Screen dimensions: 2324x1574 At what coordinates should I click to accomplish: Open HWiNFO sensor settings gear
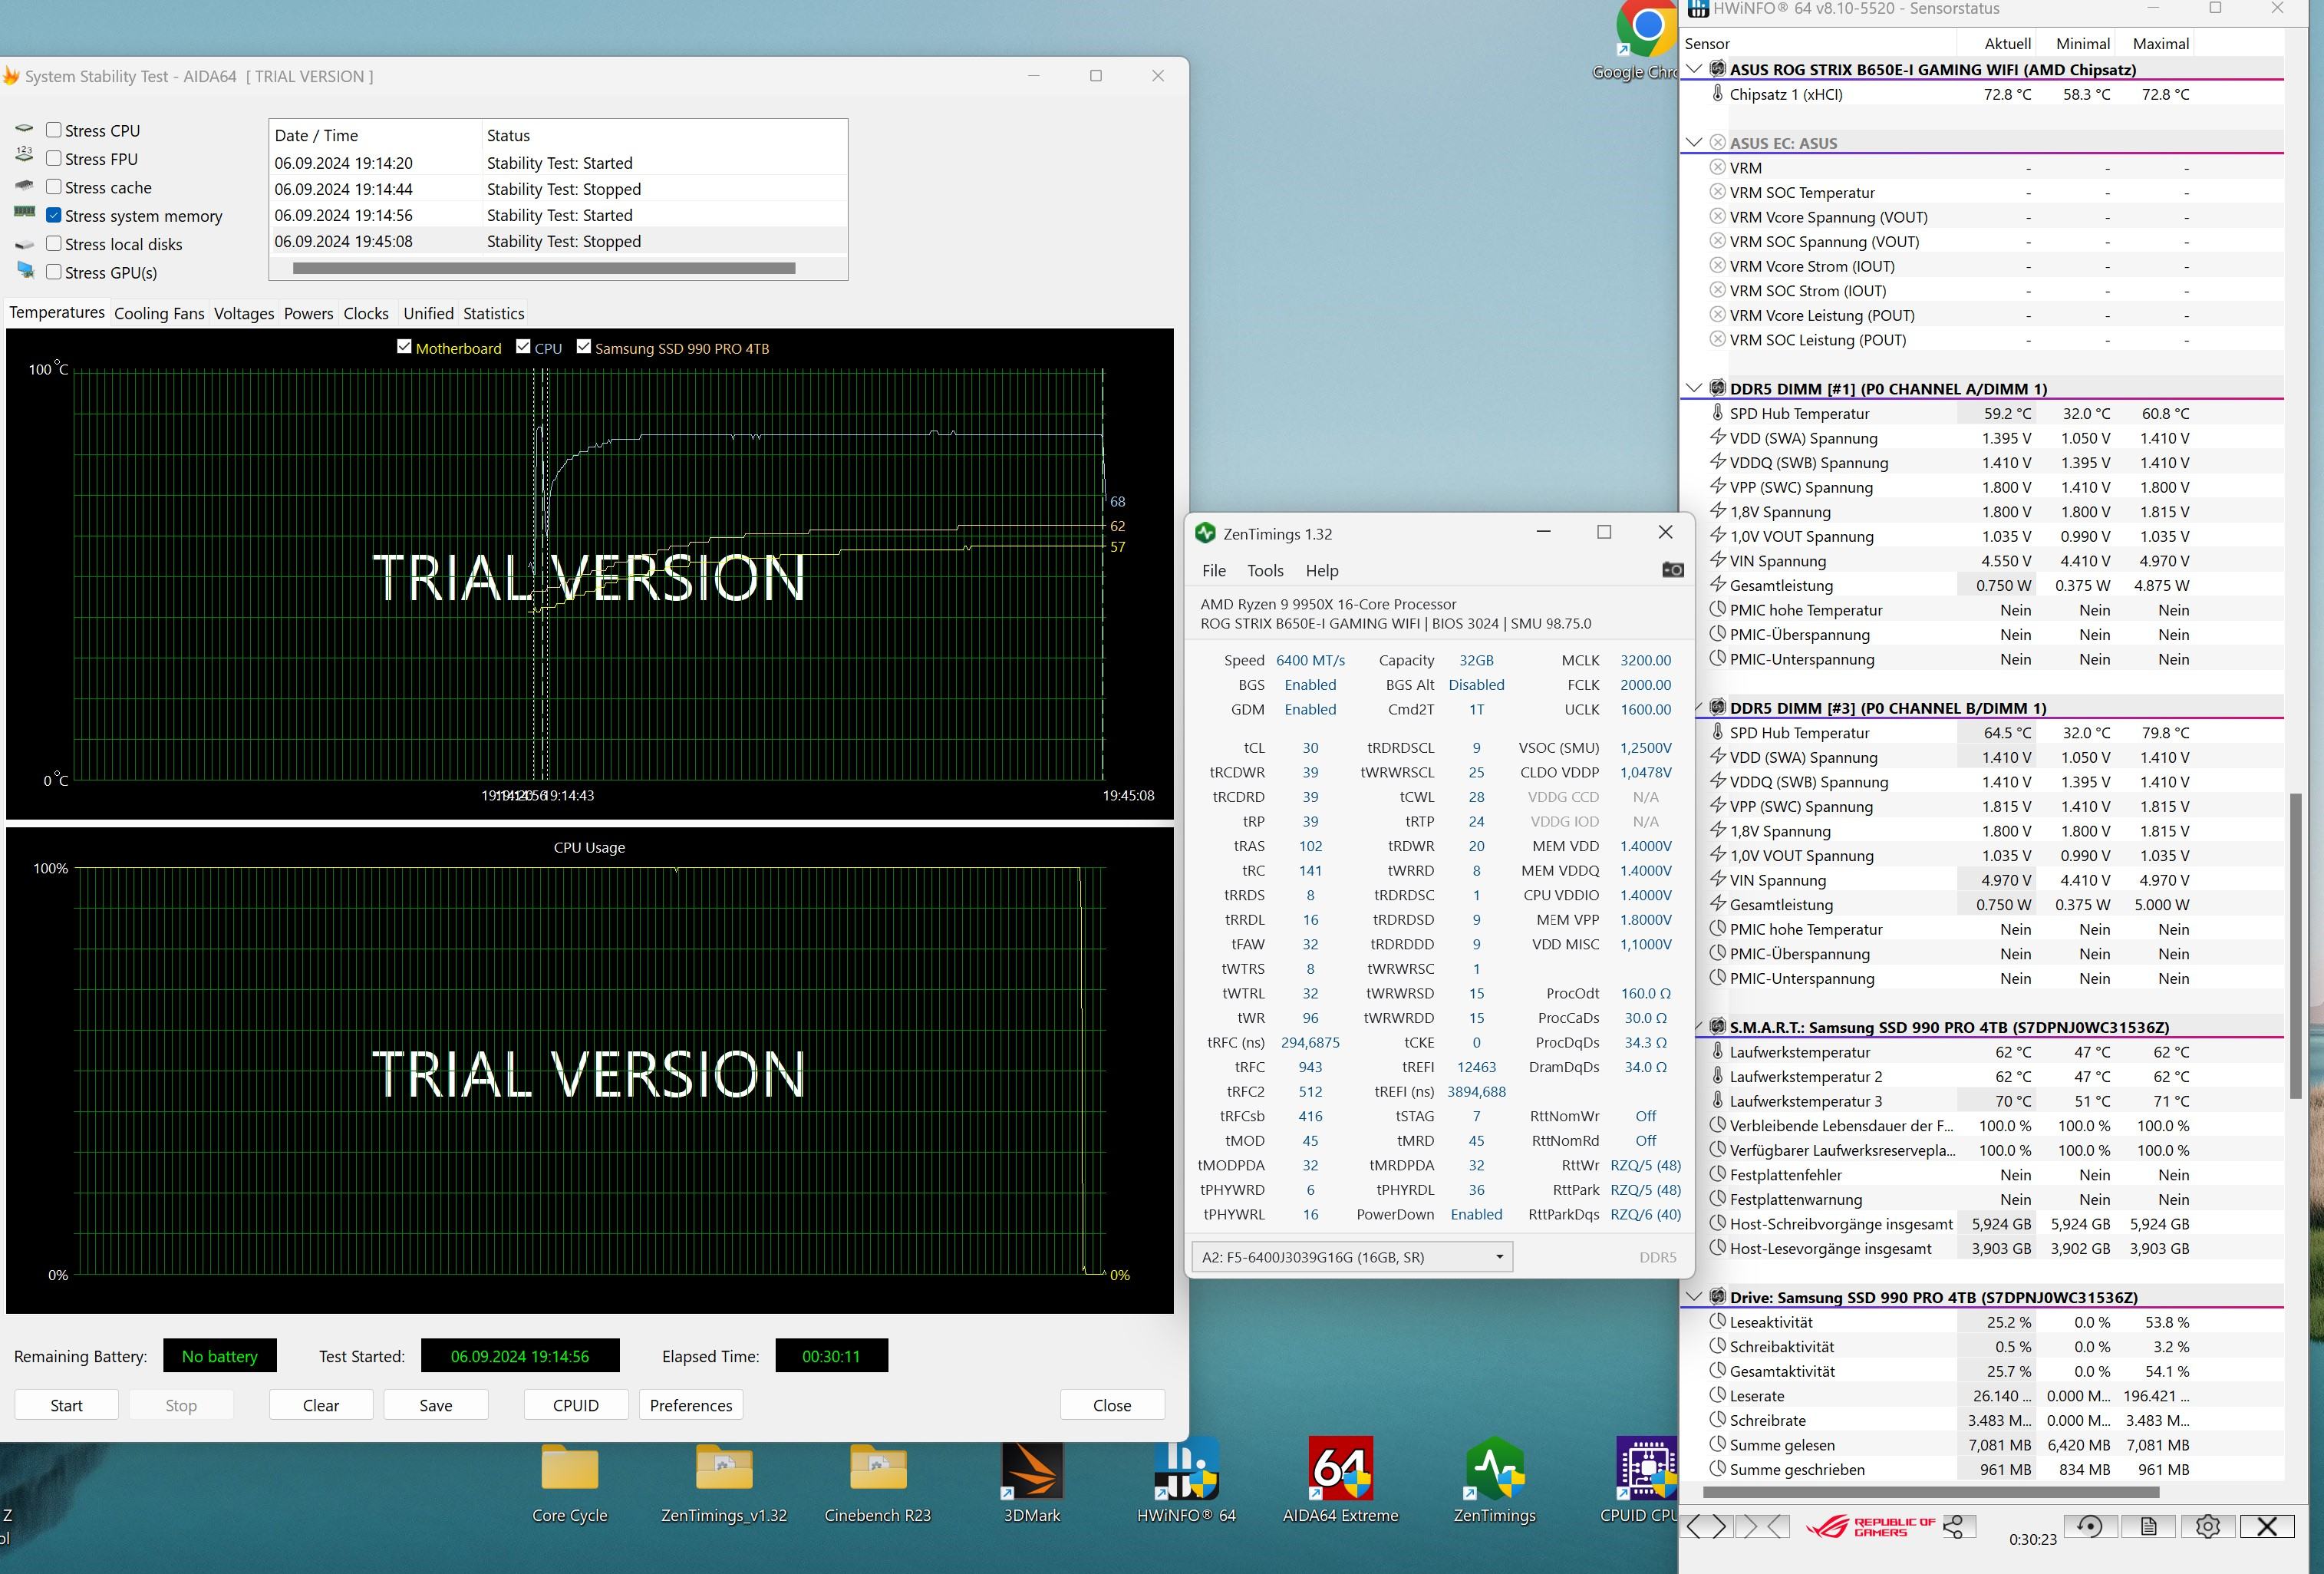pyautogui.click(x=2207, y=1526)
